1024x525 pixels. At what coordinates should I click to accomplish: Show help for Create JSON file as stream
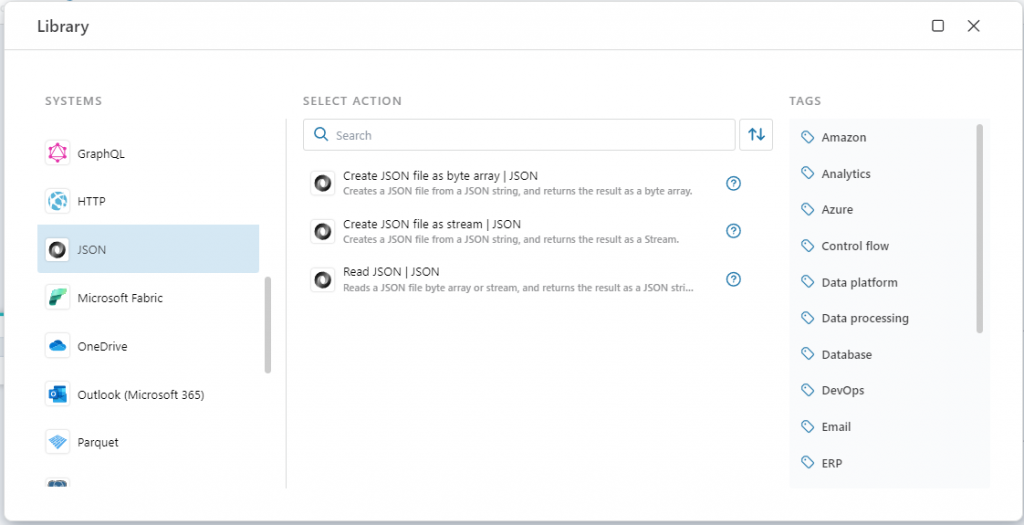click(x=733, y=231)
